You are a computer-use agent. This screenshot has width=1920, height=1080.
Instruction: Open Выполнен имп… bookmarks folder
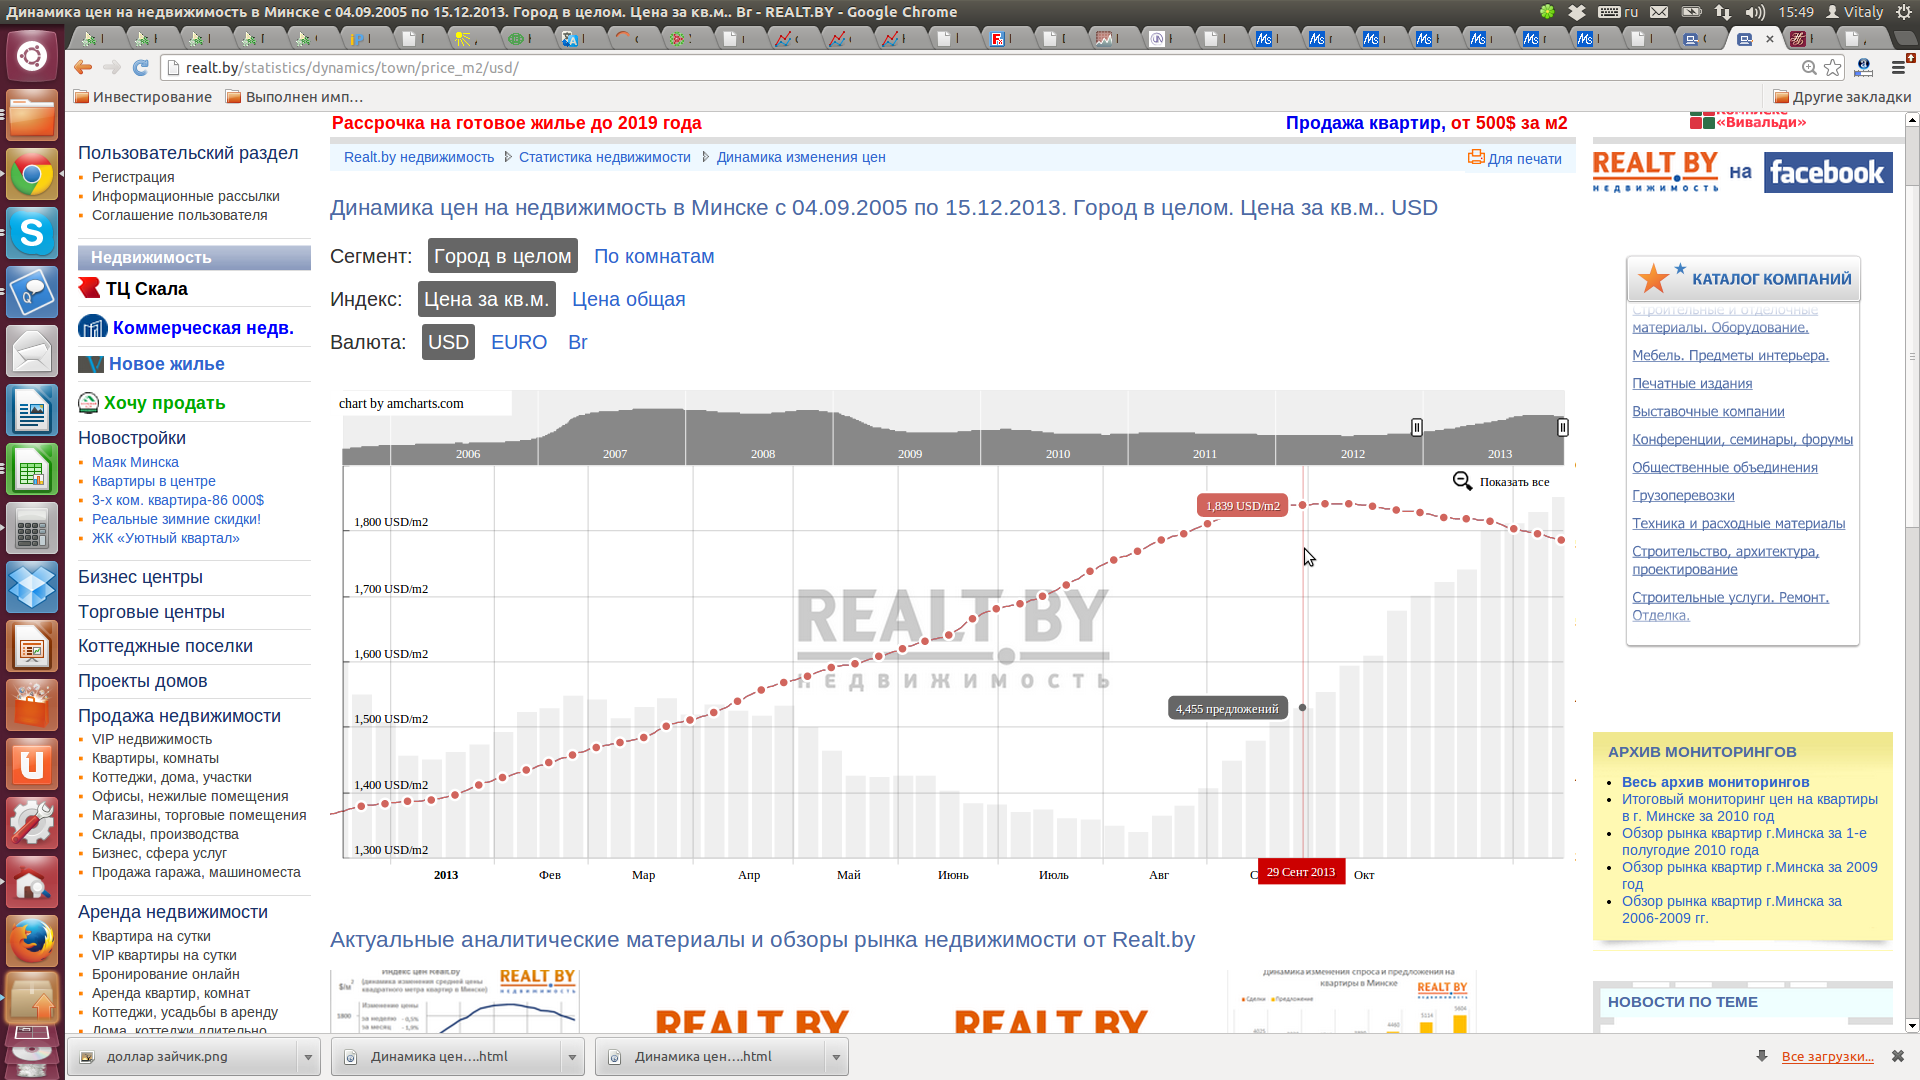(294, 97)
